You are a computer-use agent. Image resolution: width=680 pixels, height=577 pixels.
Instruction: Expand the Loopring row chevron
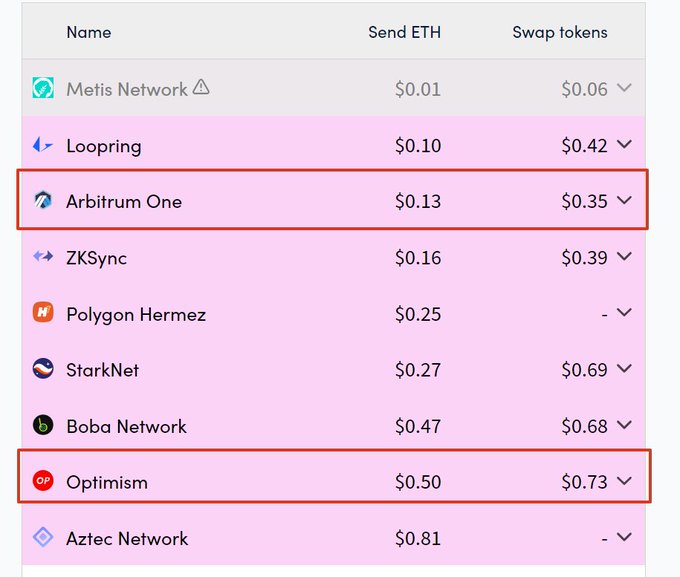pos(624,144)
